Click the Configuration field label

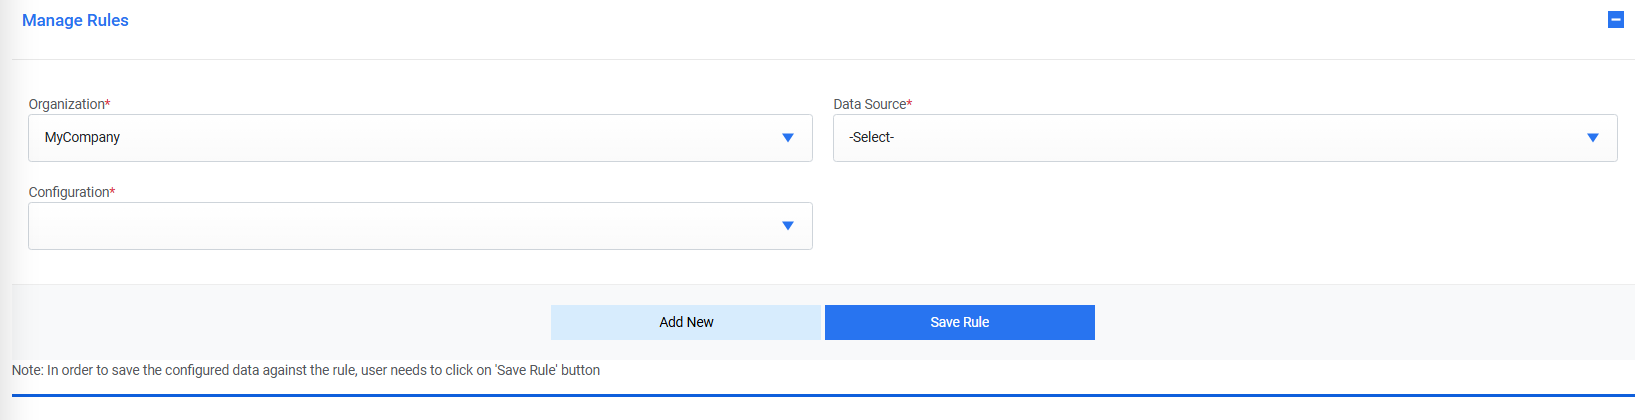pos(68,192)
